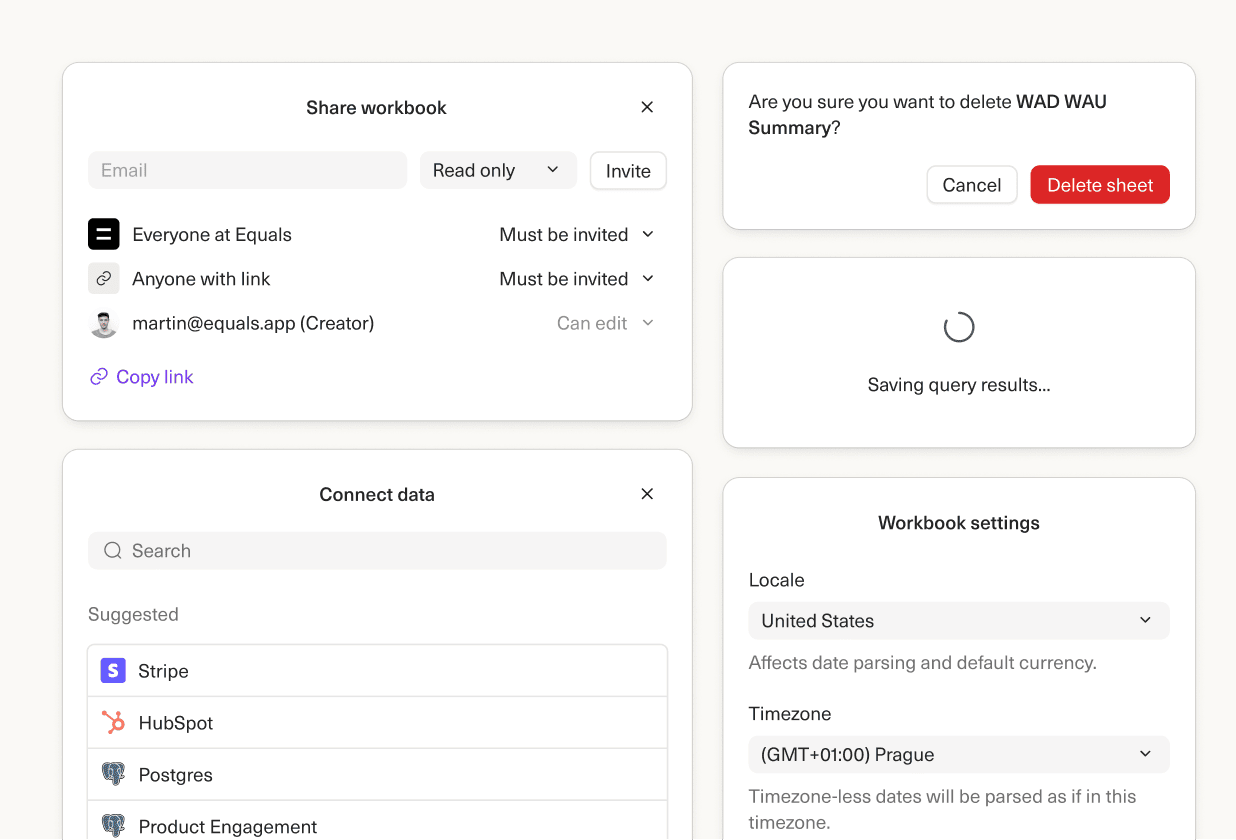Screen dimensions: 1236x840
Task: Open the Locale United States dropdown
Action: [x=958, y=621]
